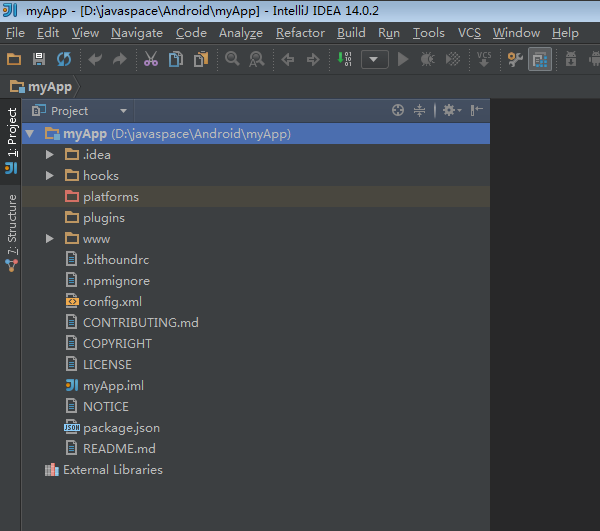
Task: Click the Redo arrow icon
Action: pos(120,59)
